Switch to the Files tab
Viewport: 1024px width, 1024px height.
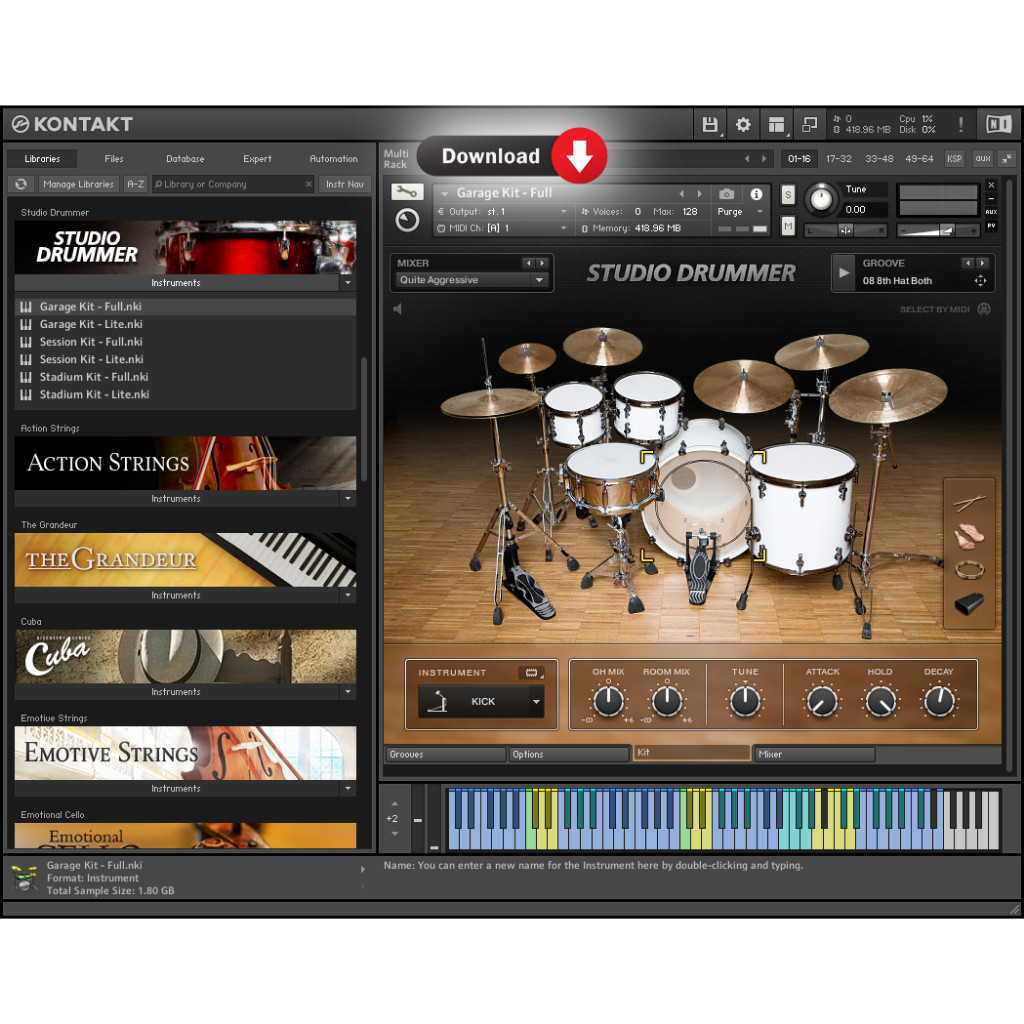(x=114, y=159)
